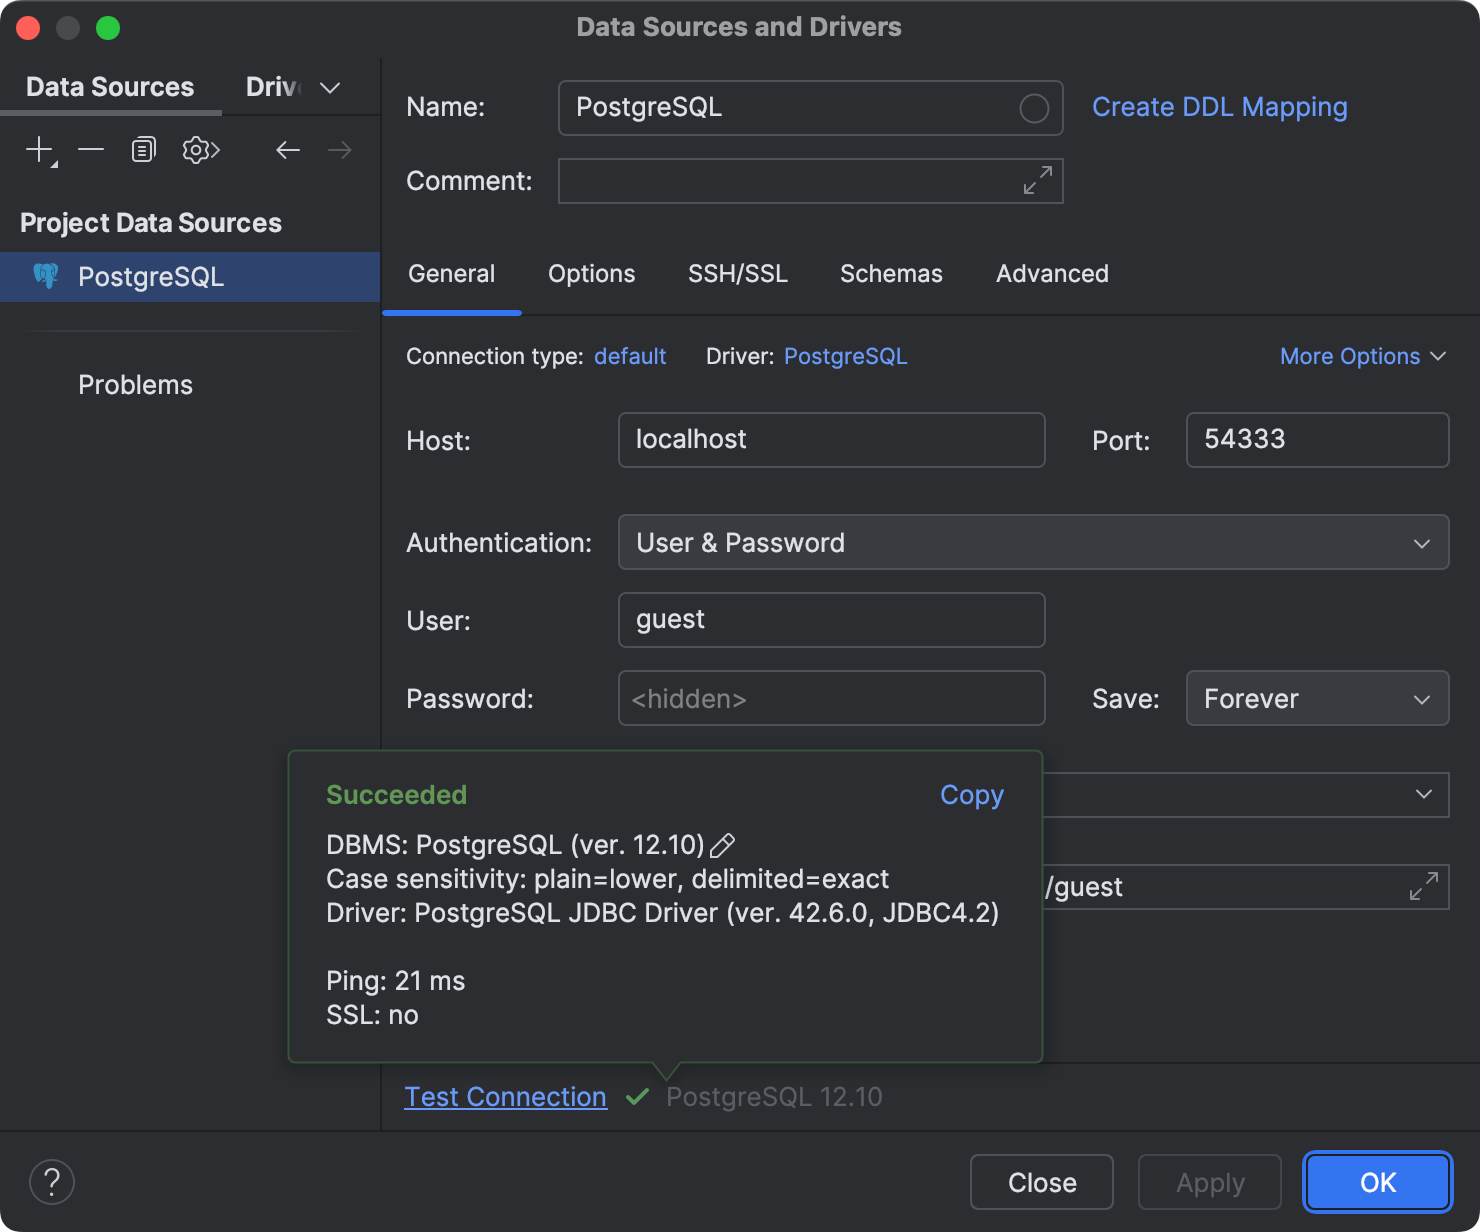Select PostgreSQL in Project Data Sources

pyautogui.click(x=151, y=277)
